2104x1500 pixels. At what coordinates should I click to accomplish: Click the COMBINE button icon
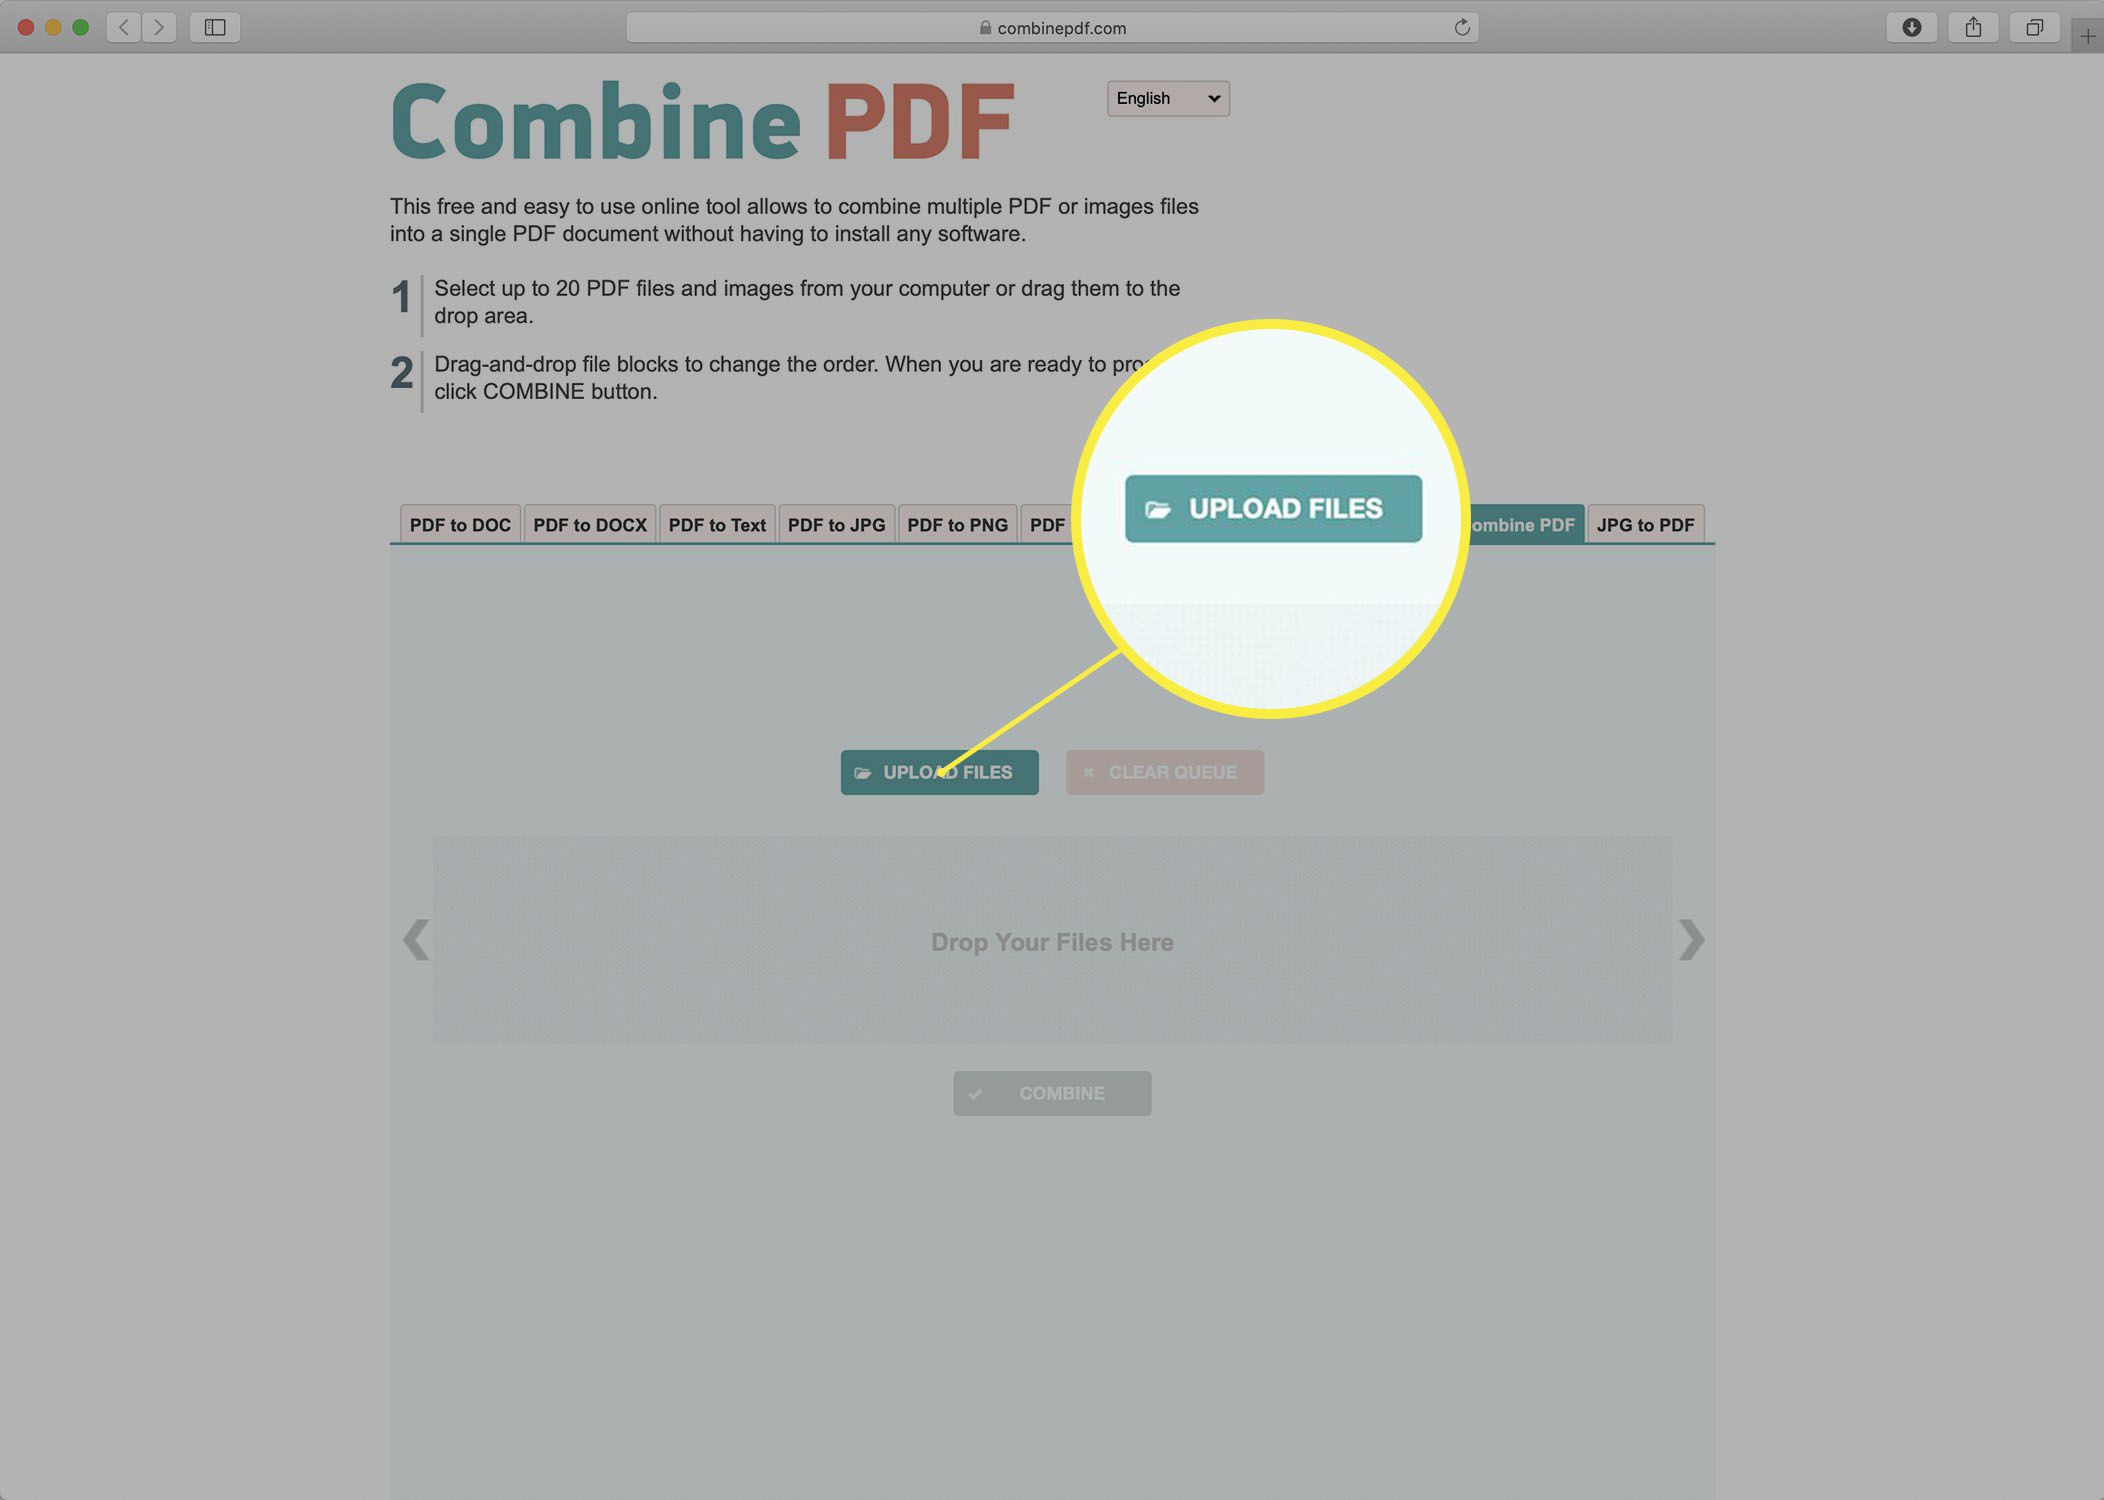click(974, 1093)
